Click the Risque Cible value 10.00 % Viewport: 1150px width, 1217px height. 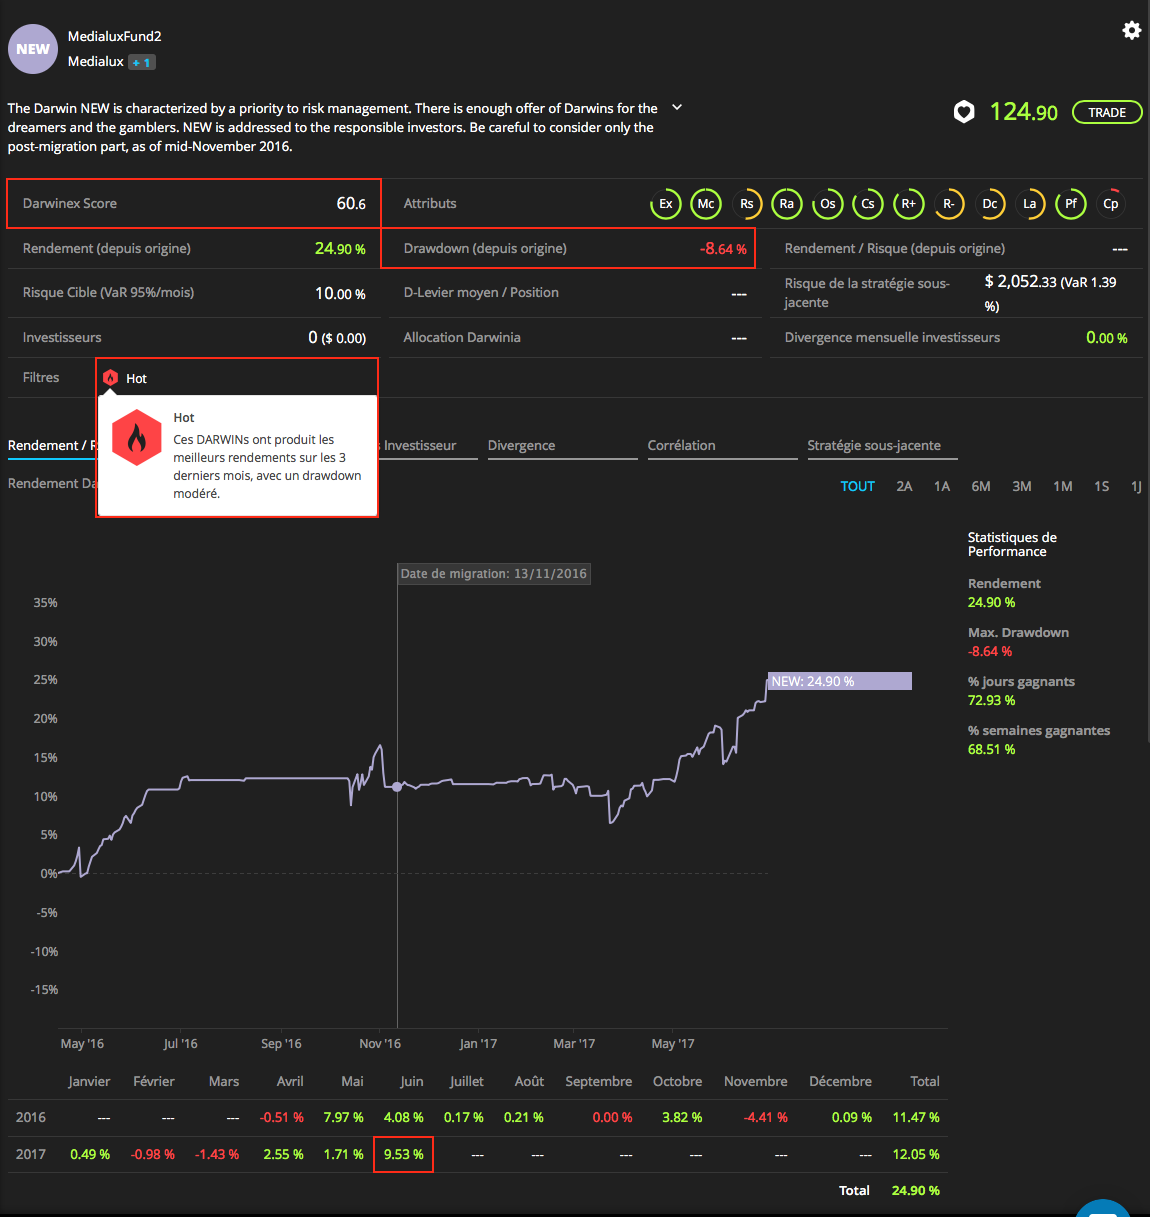(x=340, y=293)
